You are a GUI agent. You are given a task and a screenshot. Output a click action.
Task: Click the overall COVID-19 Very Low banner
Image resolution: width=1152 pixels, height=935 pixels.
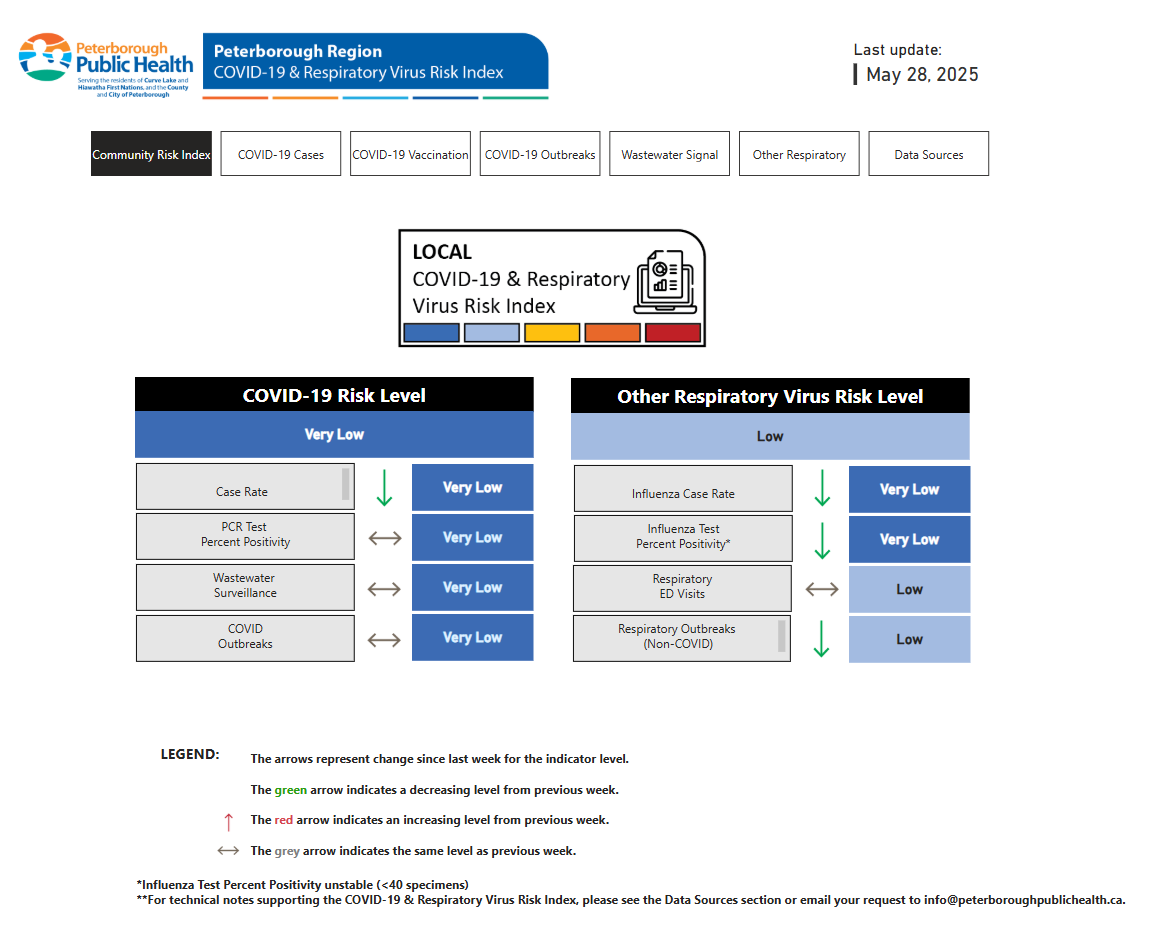[x=334, y=434]
